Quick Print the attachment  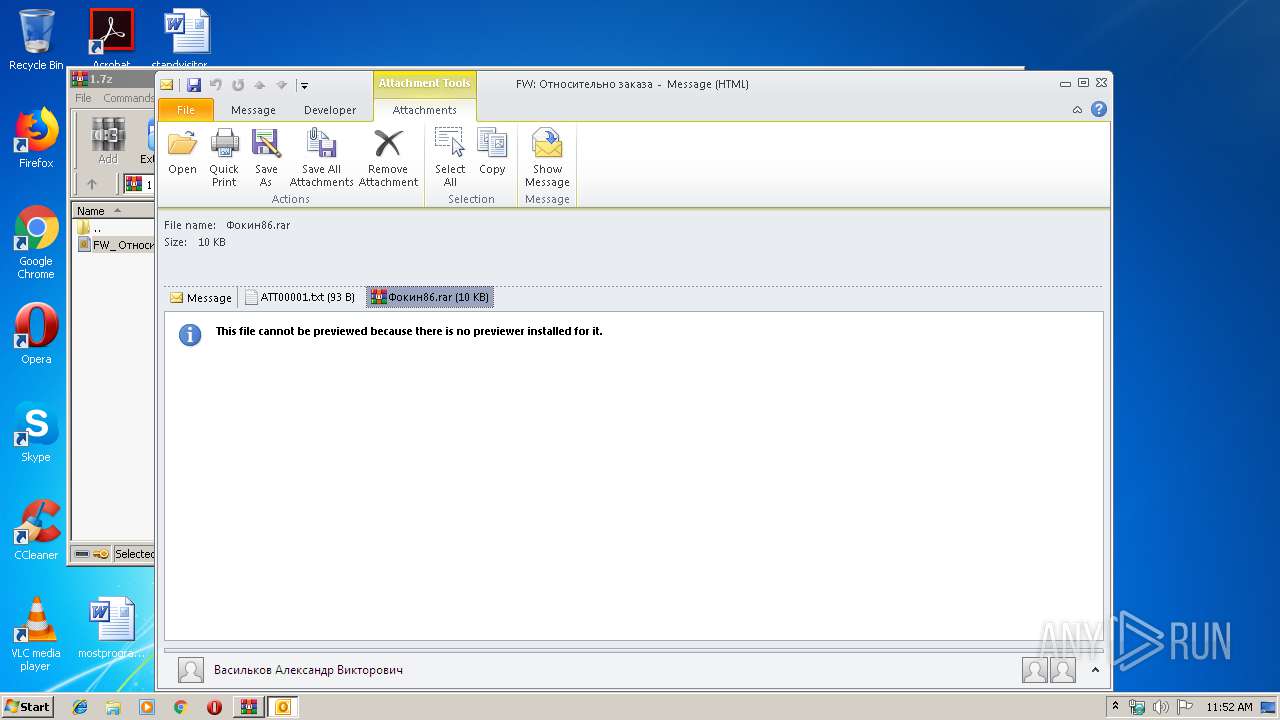(x=224, y=156)
